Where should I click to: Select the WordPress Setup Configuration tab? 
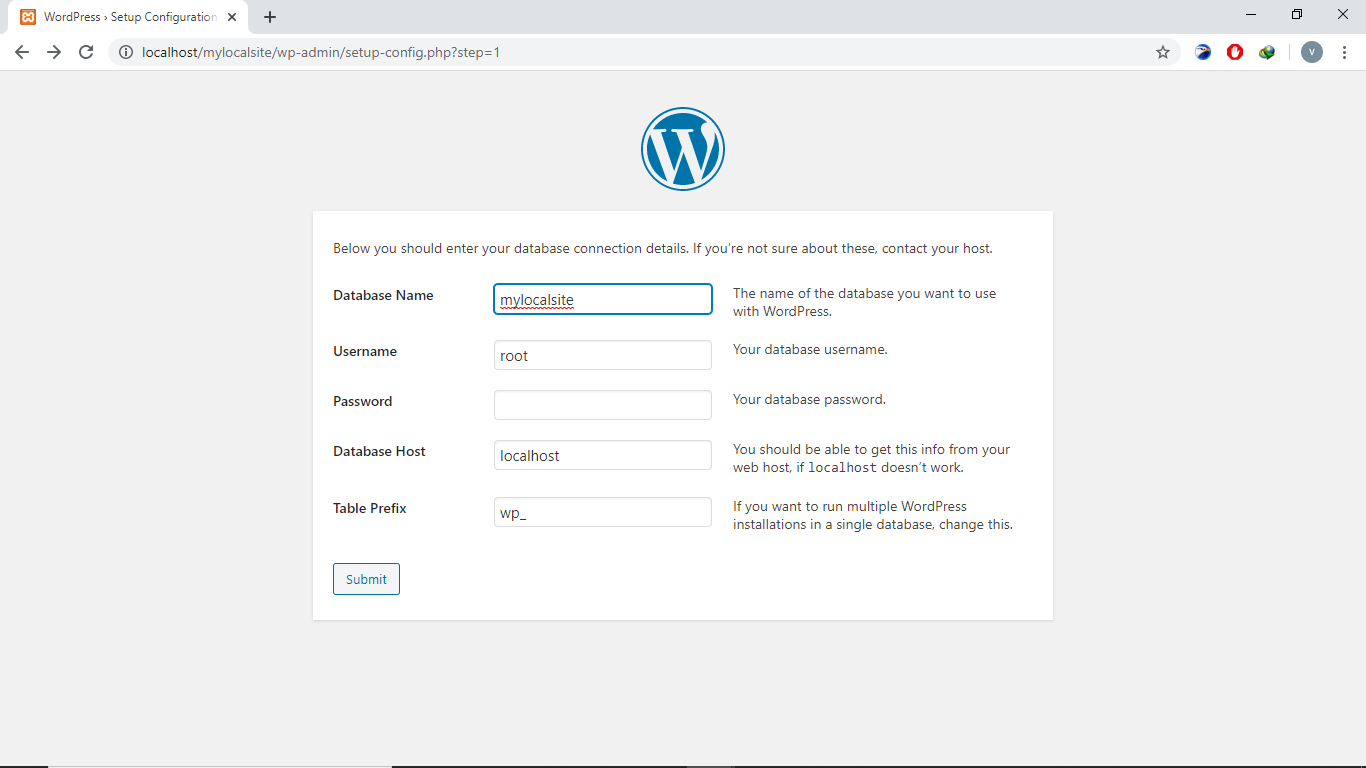point(128,17)
